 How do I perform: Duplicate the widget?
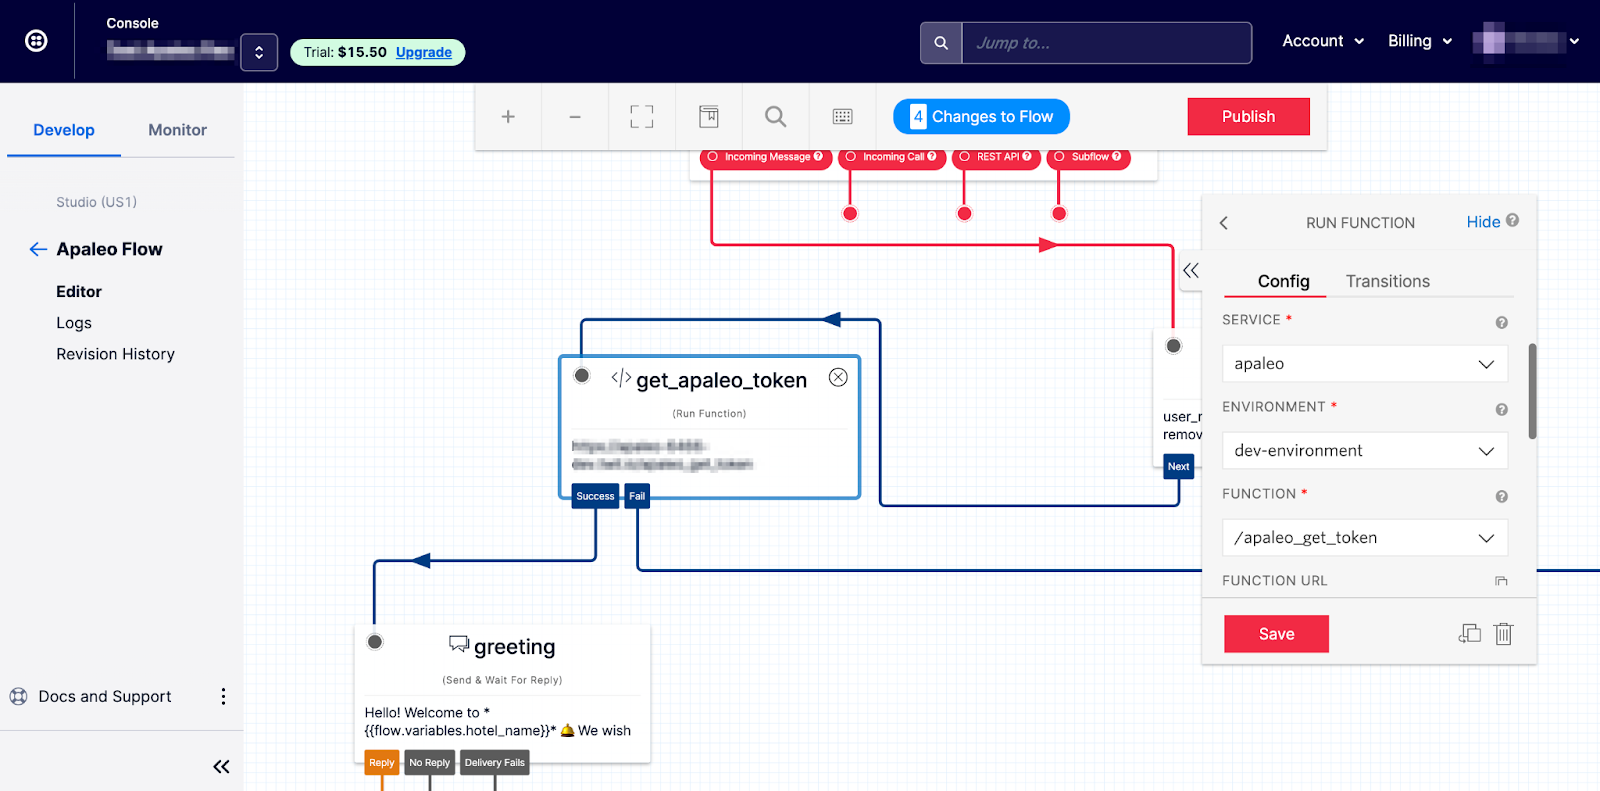1469,633
